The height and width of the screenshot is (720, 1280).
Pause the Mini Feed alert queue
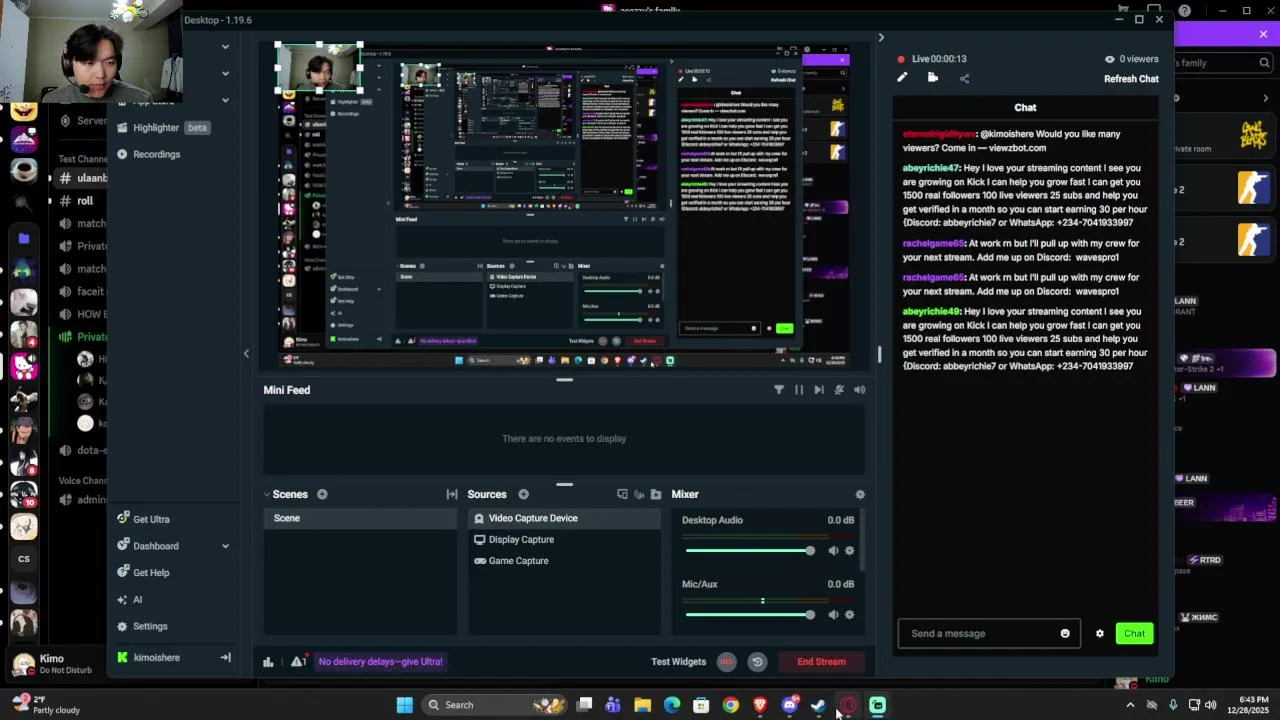[799, 390]
